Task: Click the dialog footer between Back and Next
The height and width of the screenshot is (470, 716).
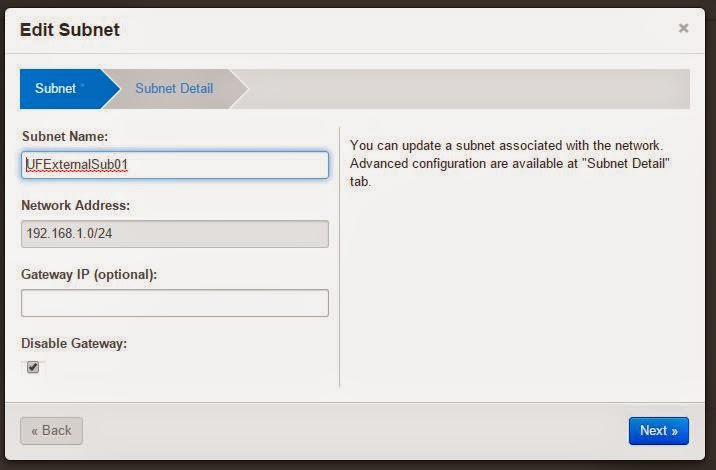Action: click(x=355, y=431)
